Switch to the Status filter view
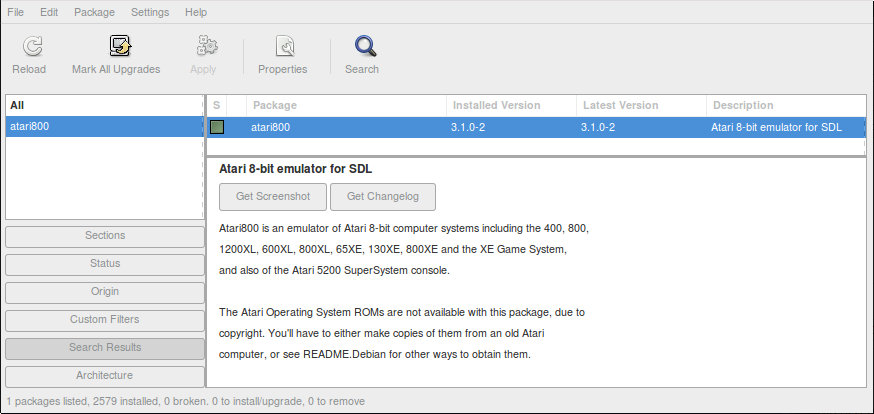The width and height of the screenshot is (874, 414). click(x=104, y=264)
